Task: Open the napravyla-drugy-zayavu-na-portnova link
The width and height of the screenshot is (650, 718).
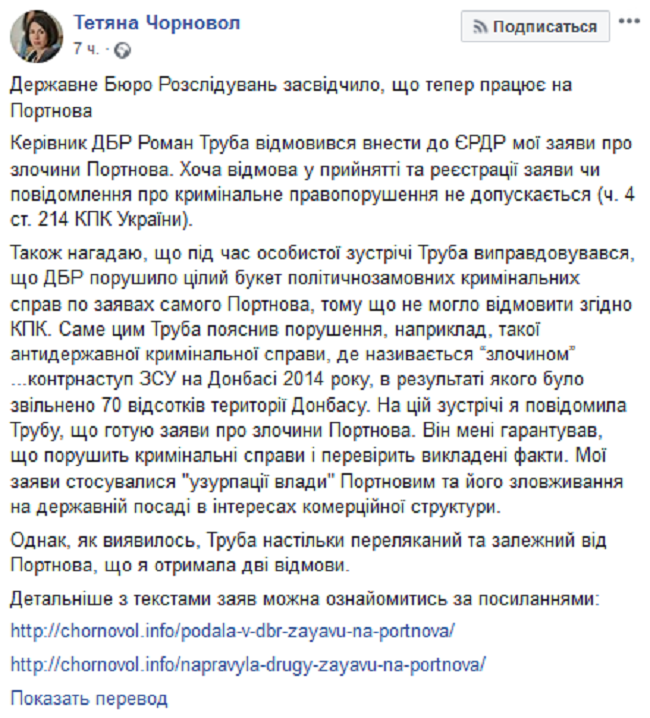Action: click(250, 664)
